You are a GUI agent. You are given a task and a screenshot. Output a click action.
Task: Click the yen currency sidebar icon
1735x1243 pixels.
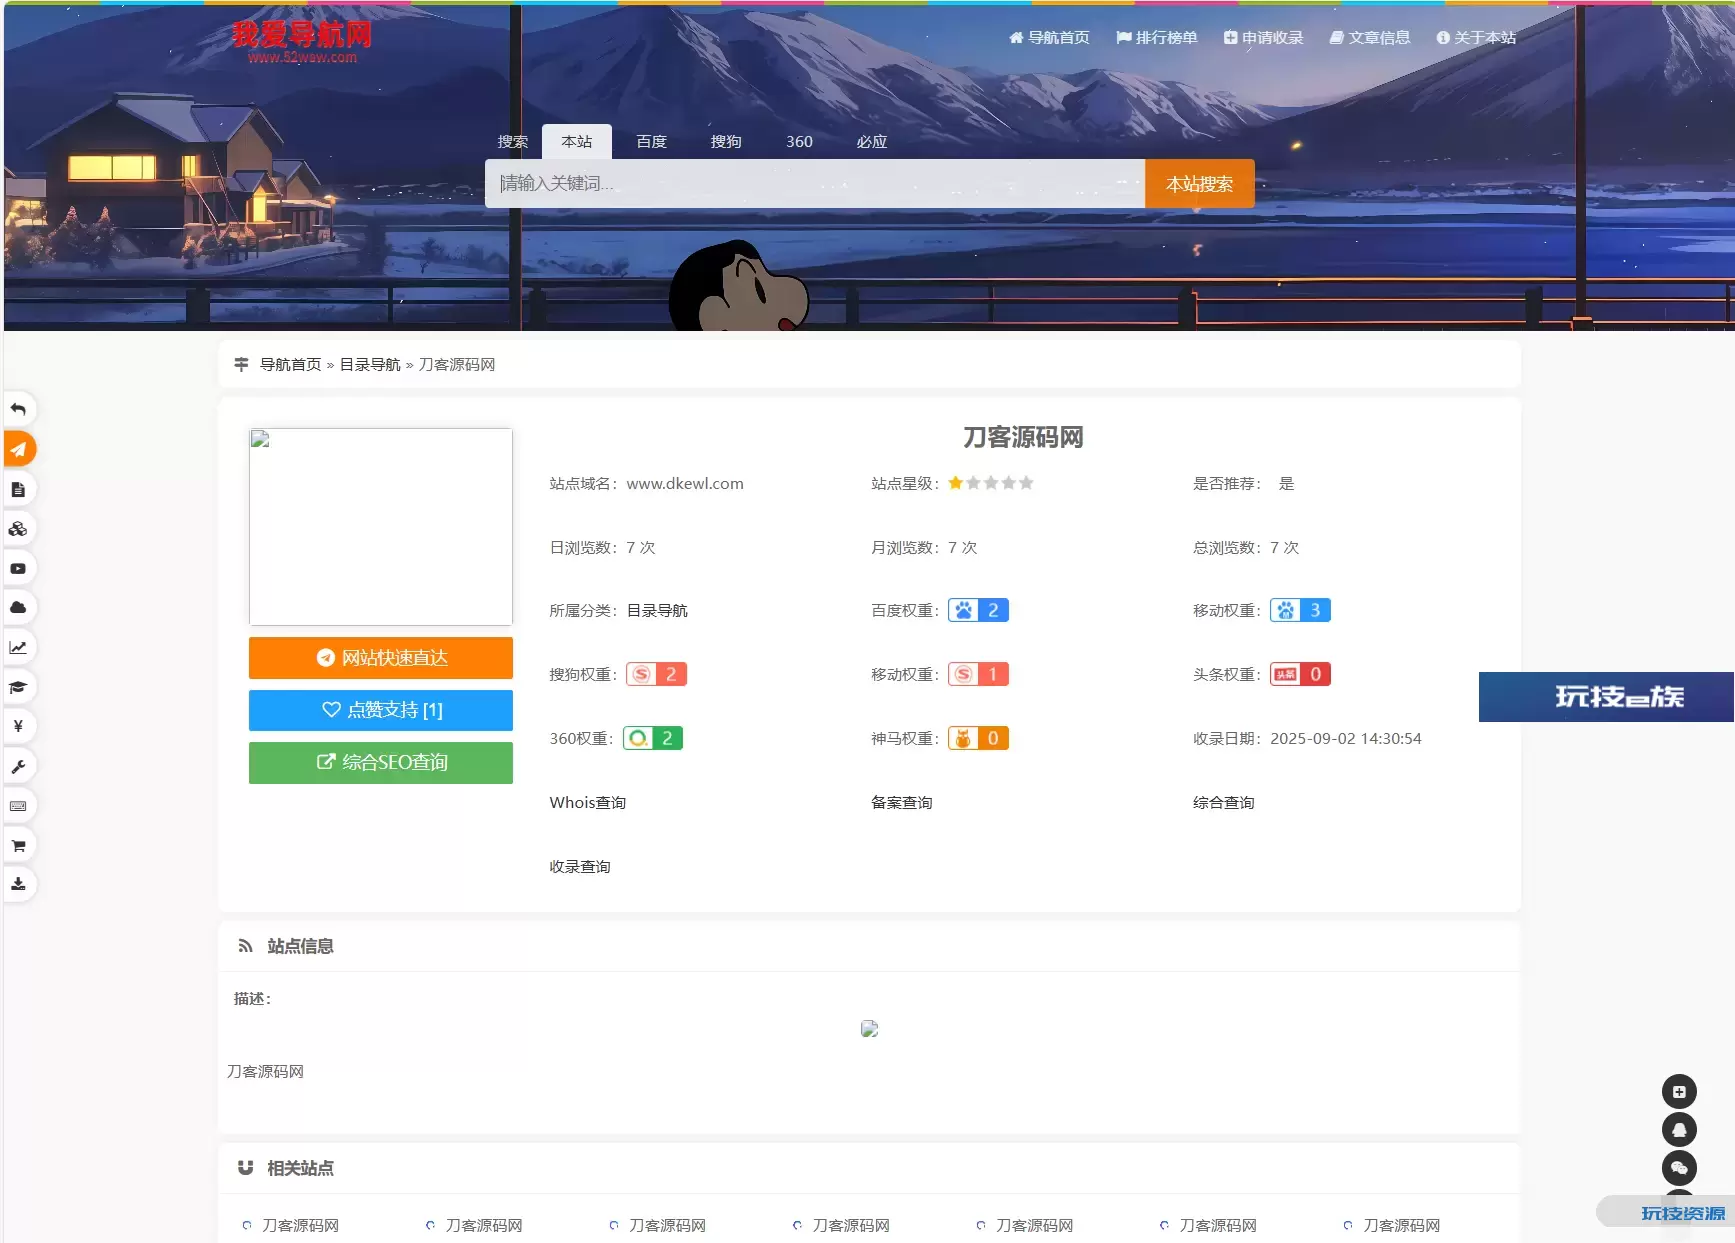(18, 726)
